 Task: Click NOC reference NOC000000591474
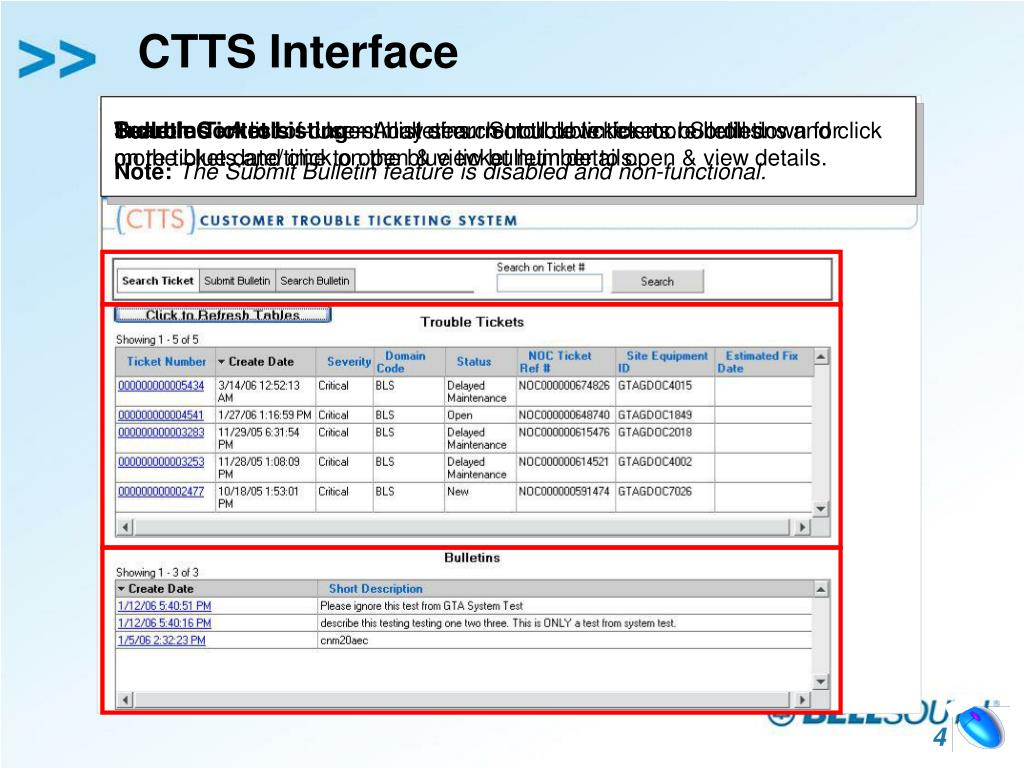(564, 491)
